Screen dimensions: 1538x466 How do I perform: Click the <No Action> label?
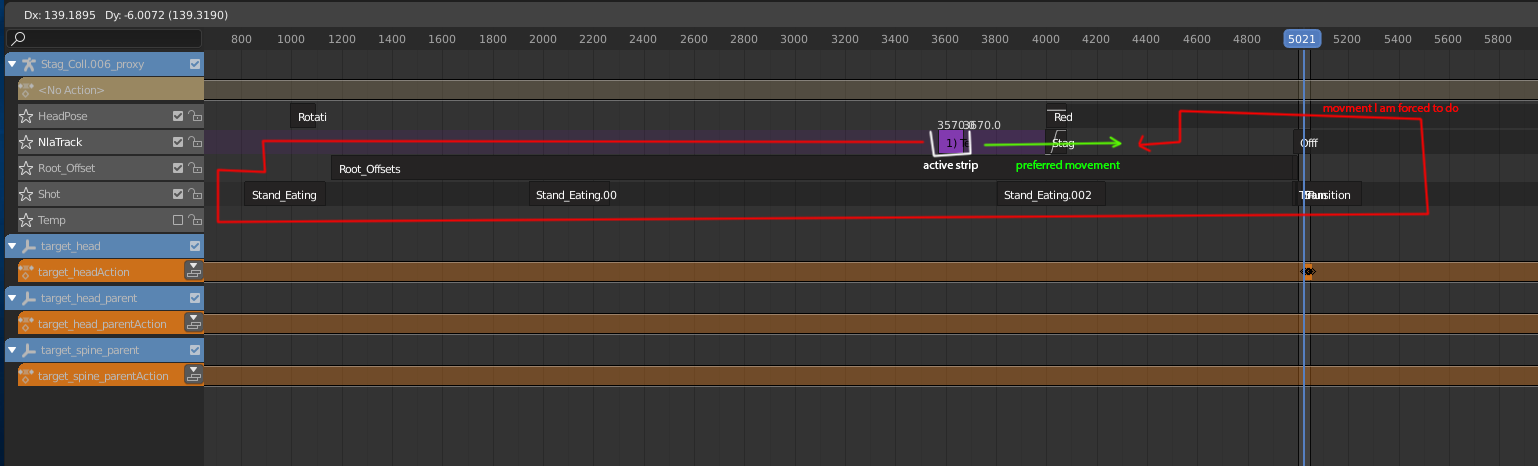point(71,90)
